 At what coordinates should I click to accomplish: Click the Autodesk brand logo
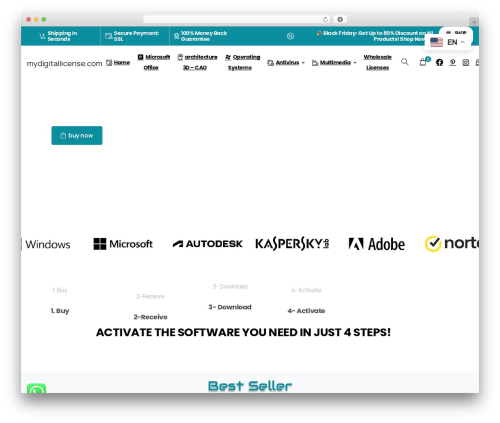207,244
